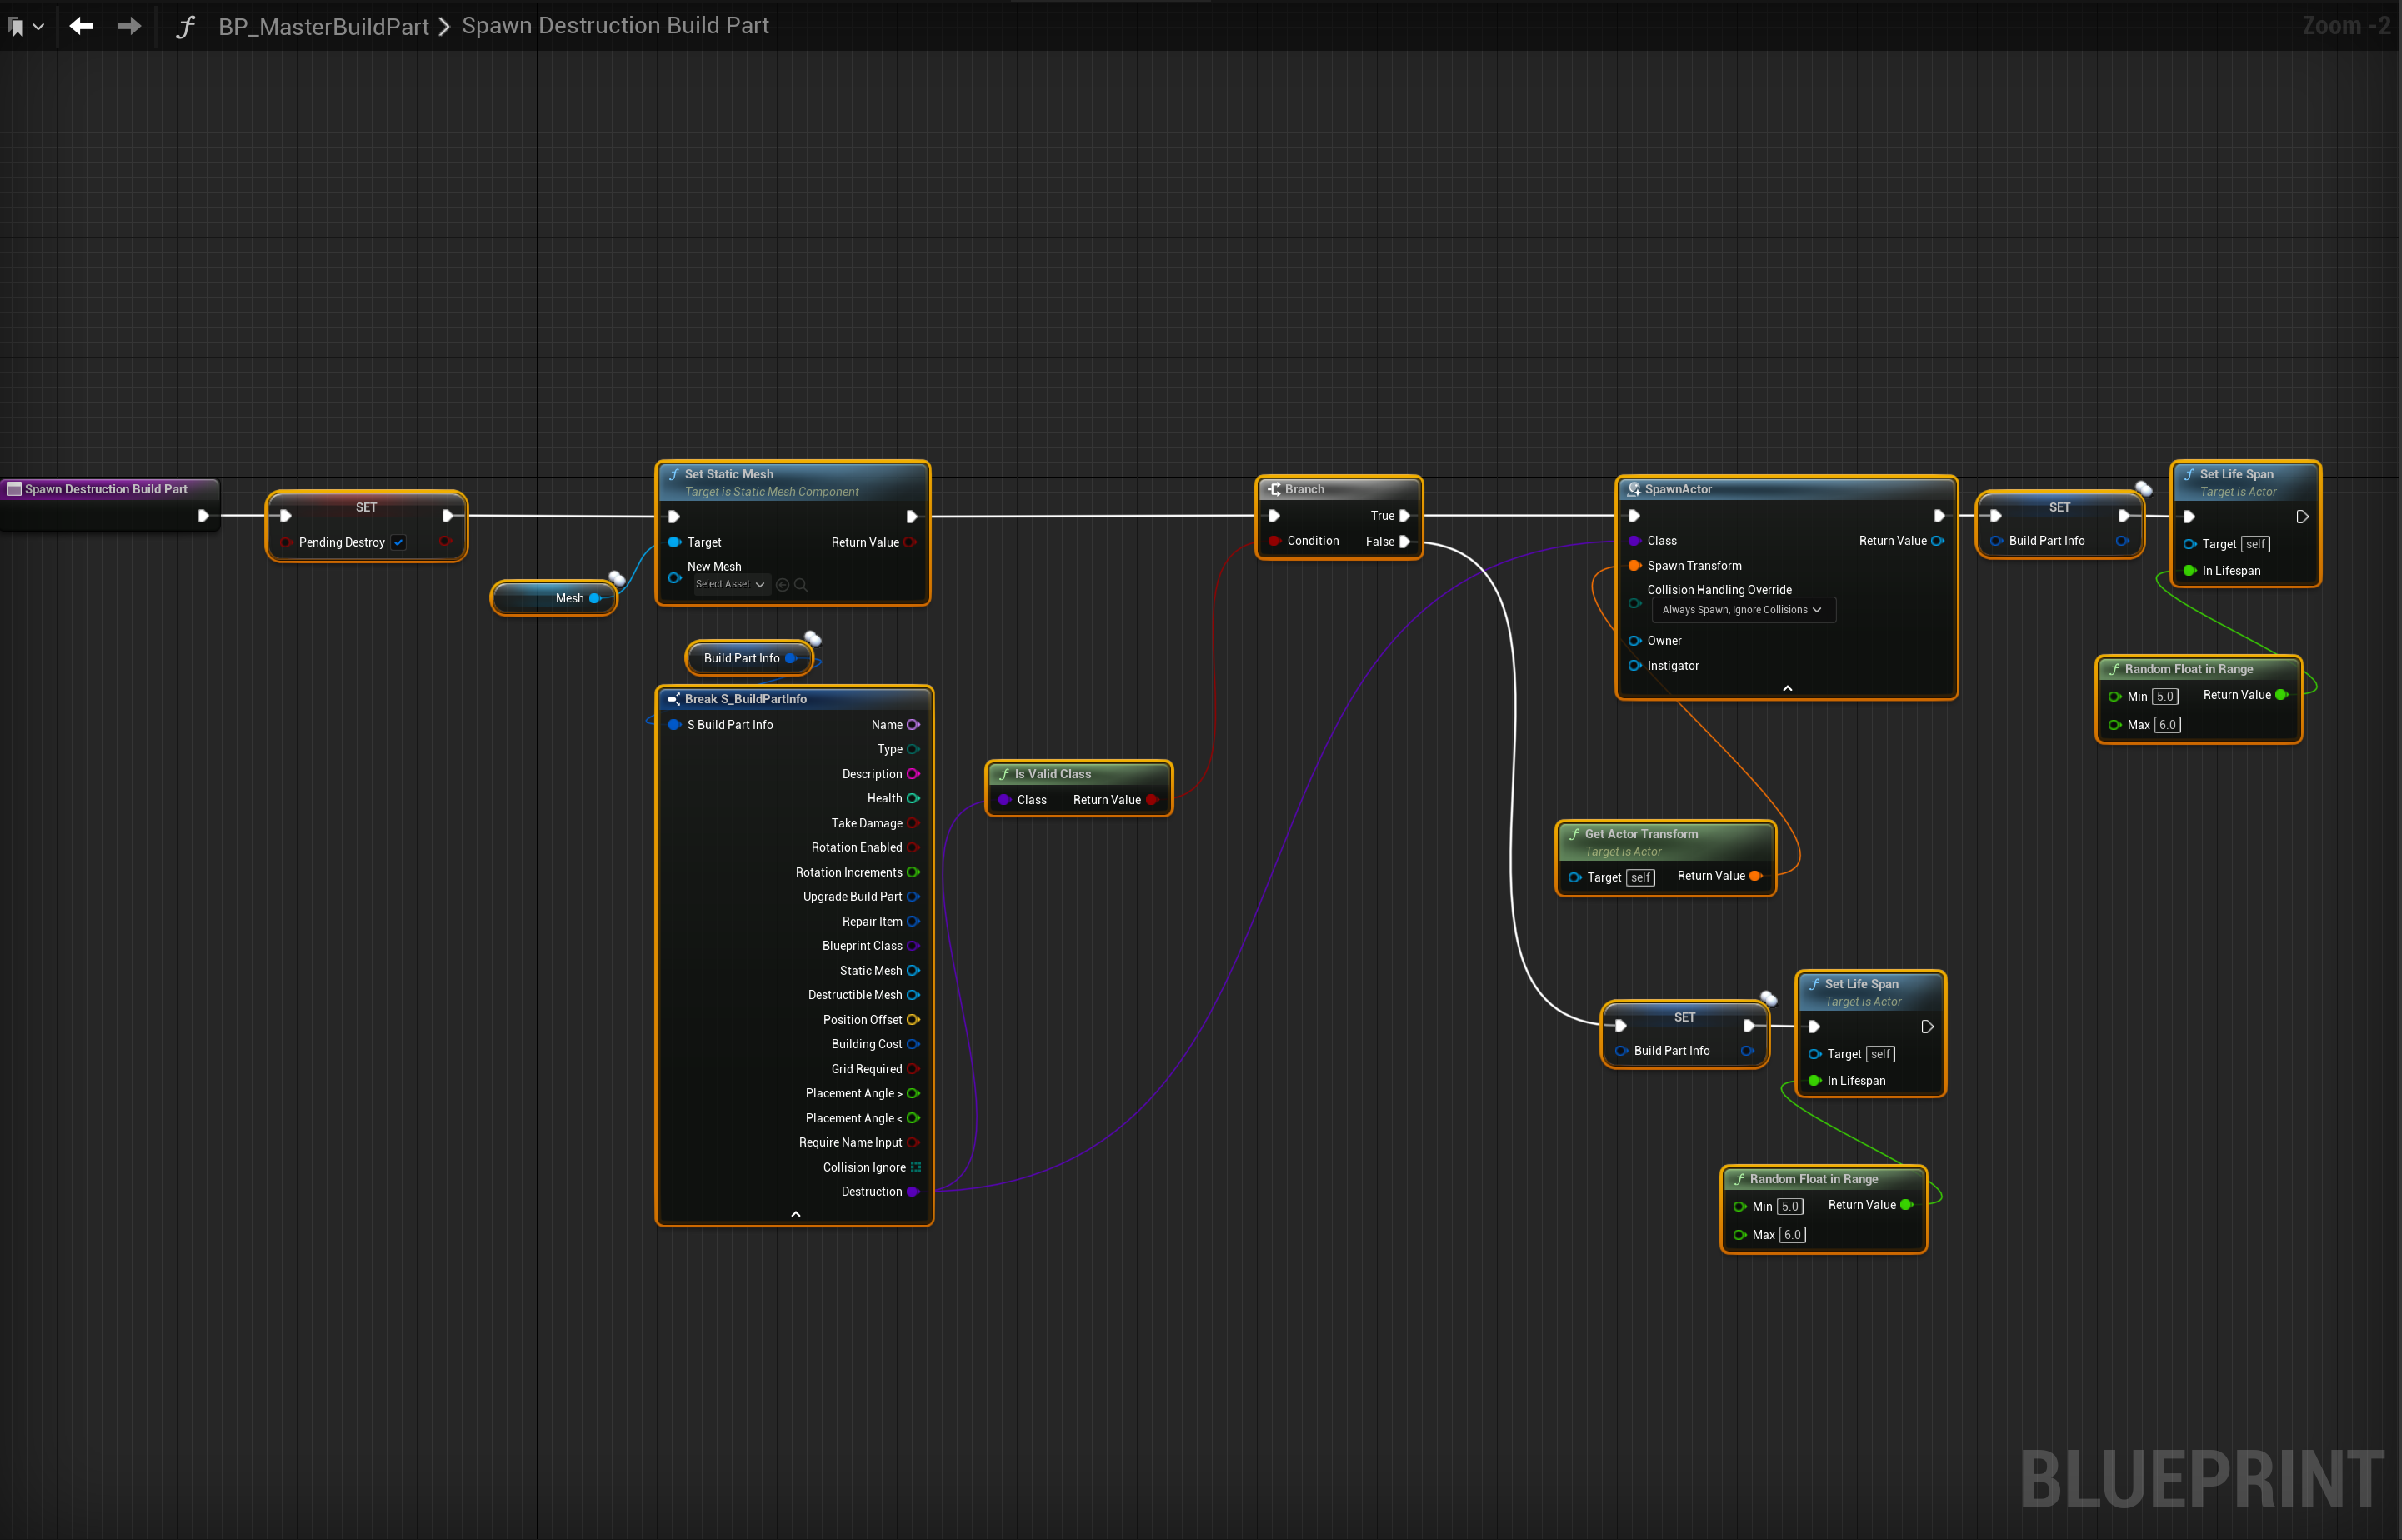Click the Branch node's True execution pin
Image resolution: width=2402 pixels, height=1540 pixels.
[1404, 516]
